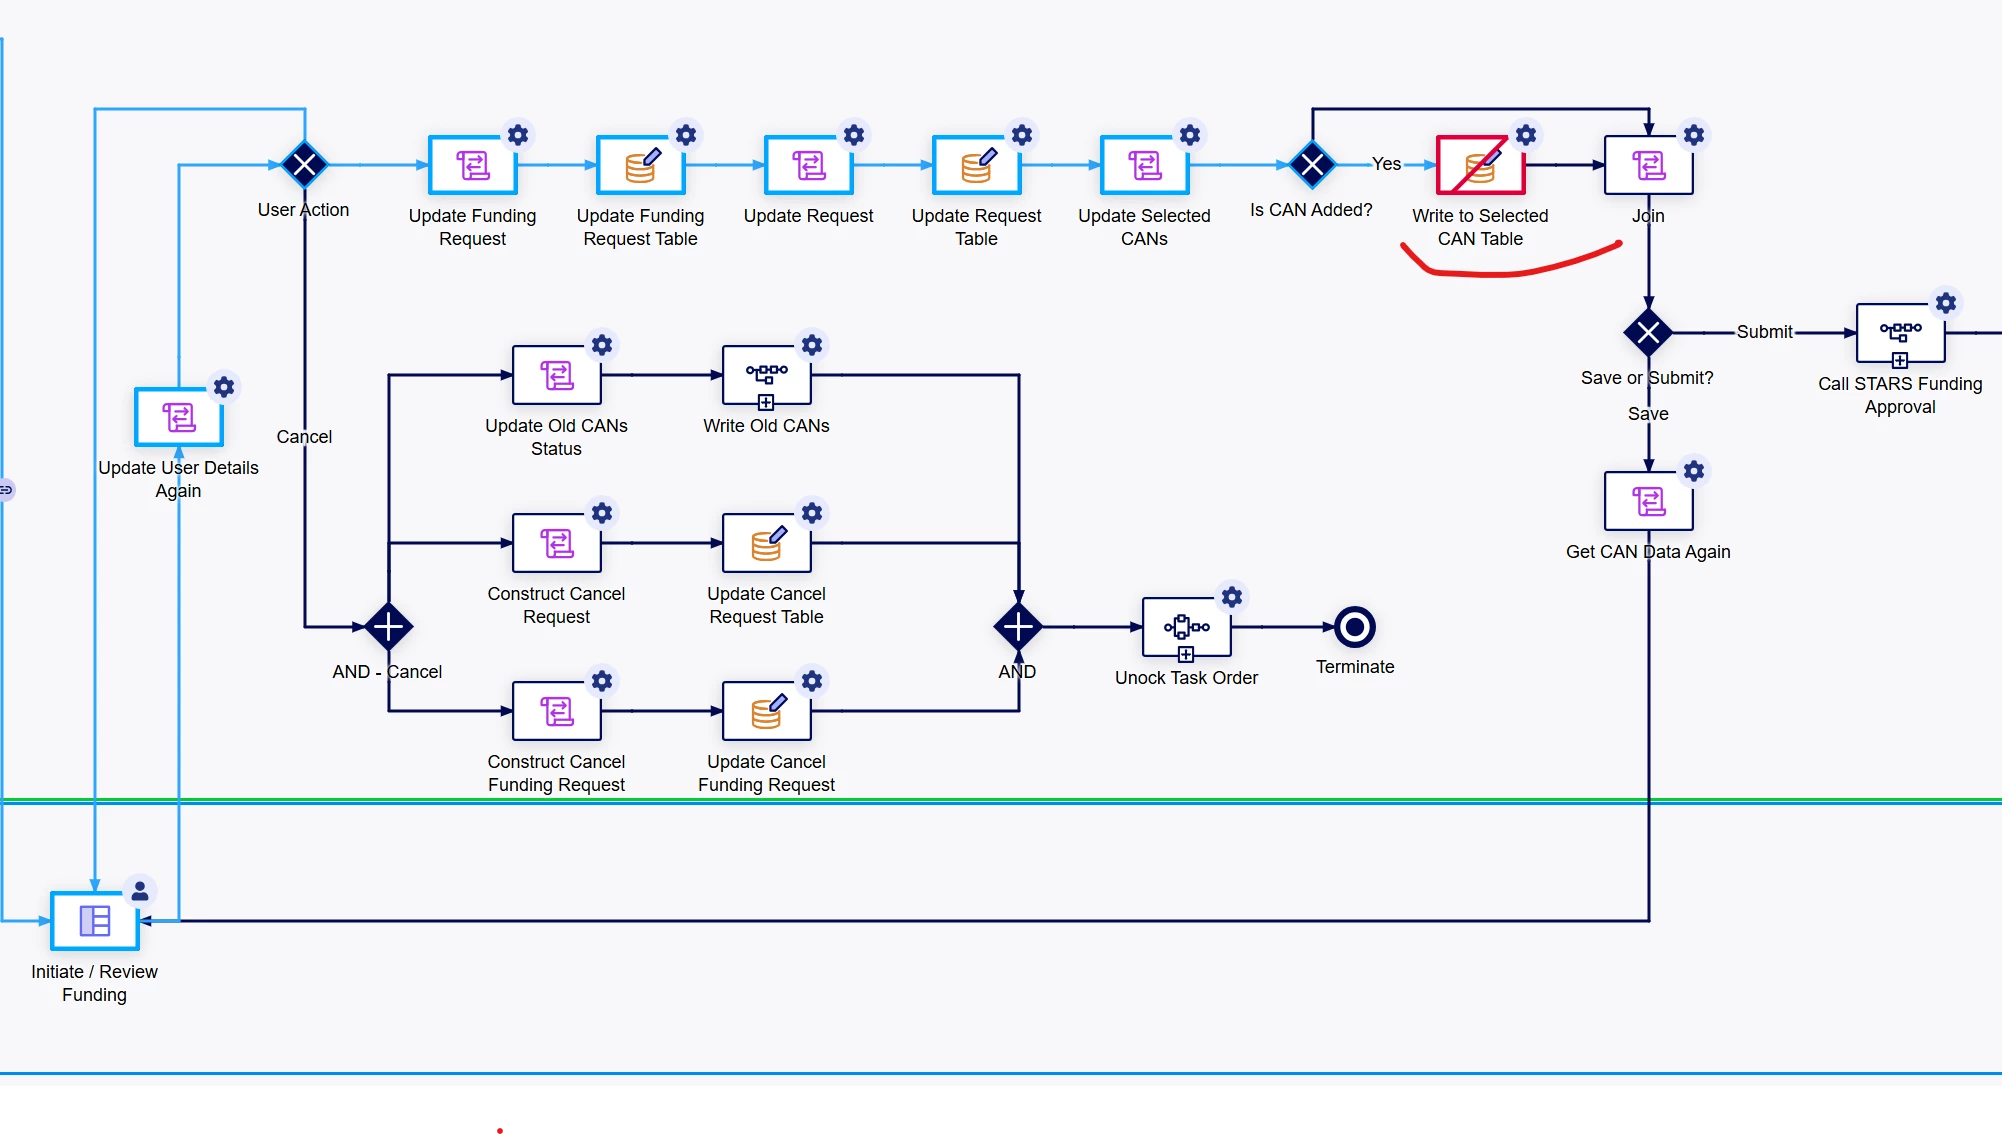Select the Terminate end event

[1355, 627]
